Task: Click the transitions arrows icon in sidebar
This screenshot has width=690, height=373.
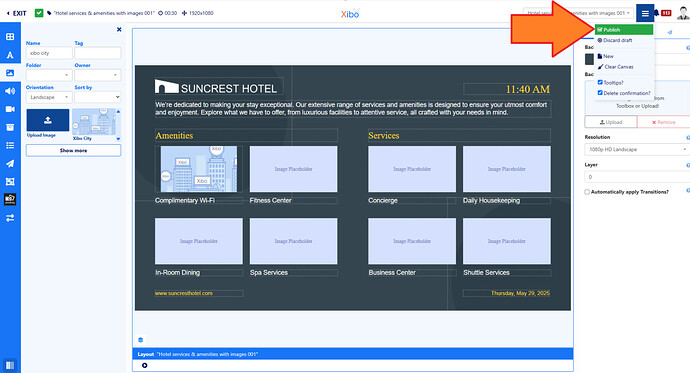Action: tap(10, 218)
